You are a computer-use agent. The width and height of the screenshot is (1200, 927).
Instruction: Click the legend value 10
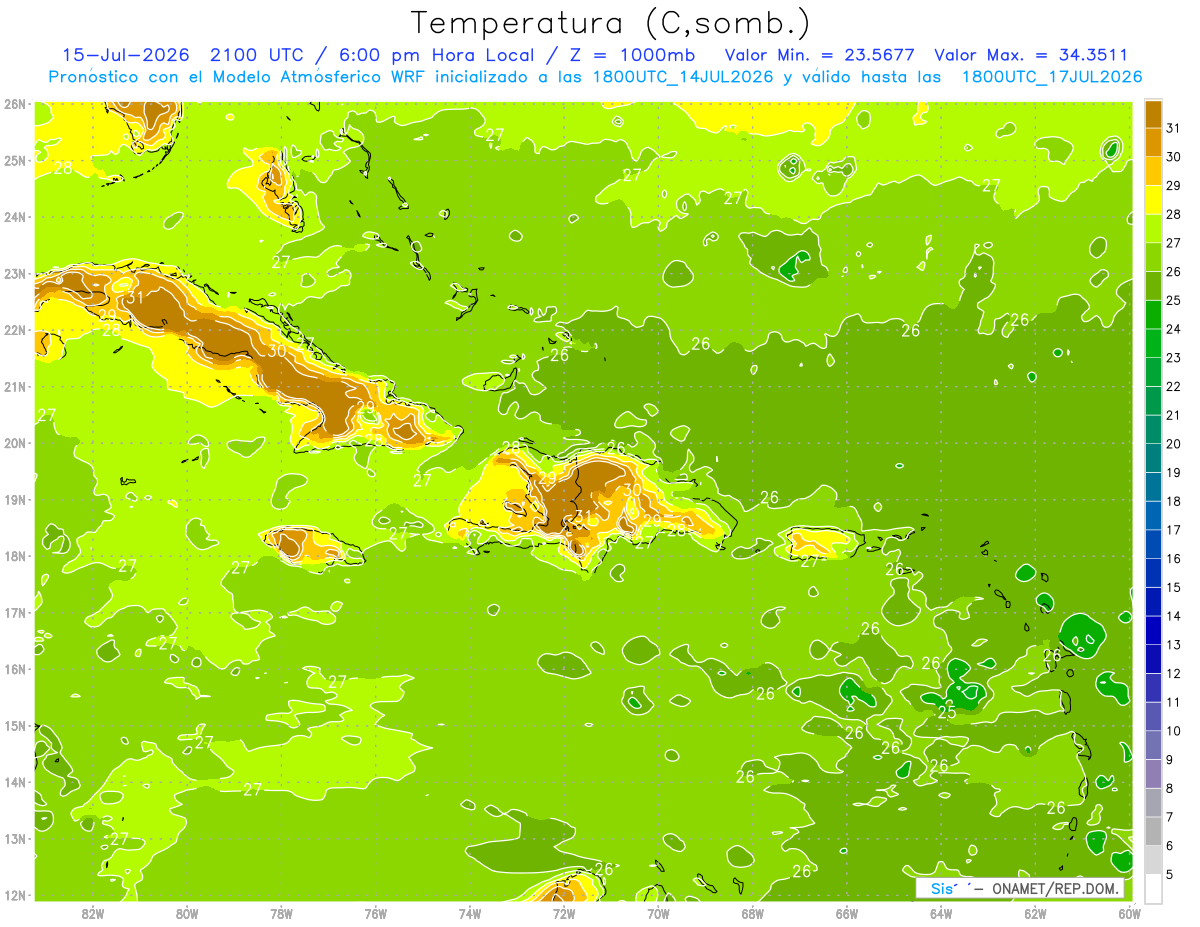(x=1174, y=731)
